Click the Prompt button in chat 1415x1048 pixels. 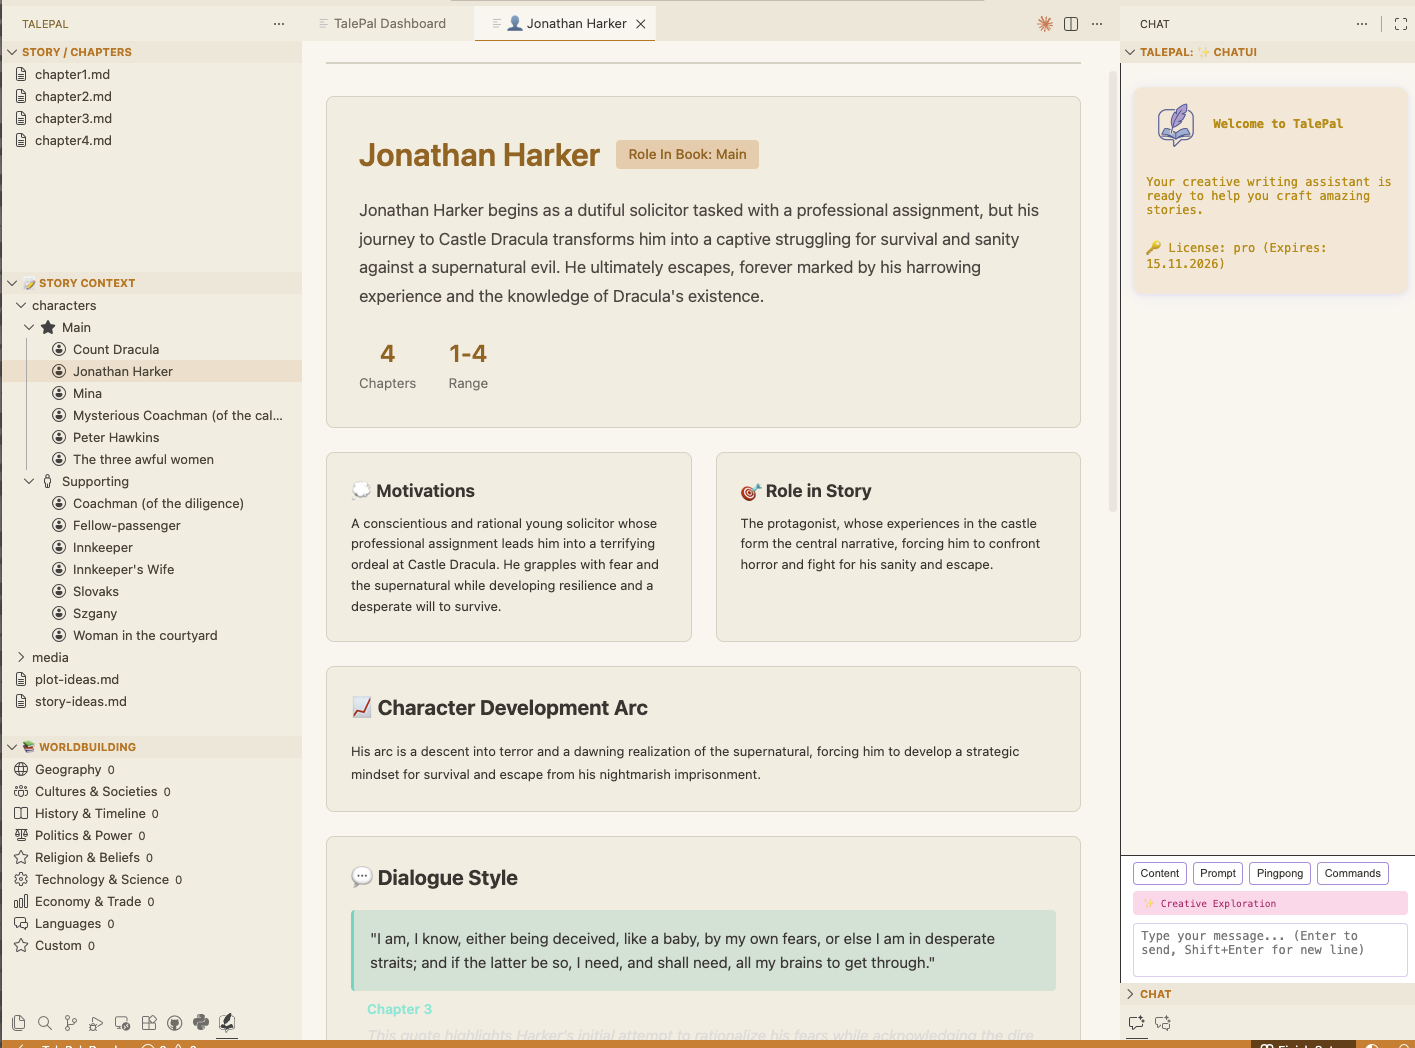(1217, 873)
